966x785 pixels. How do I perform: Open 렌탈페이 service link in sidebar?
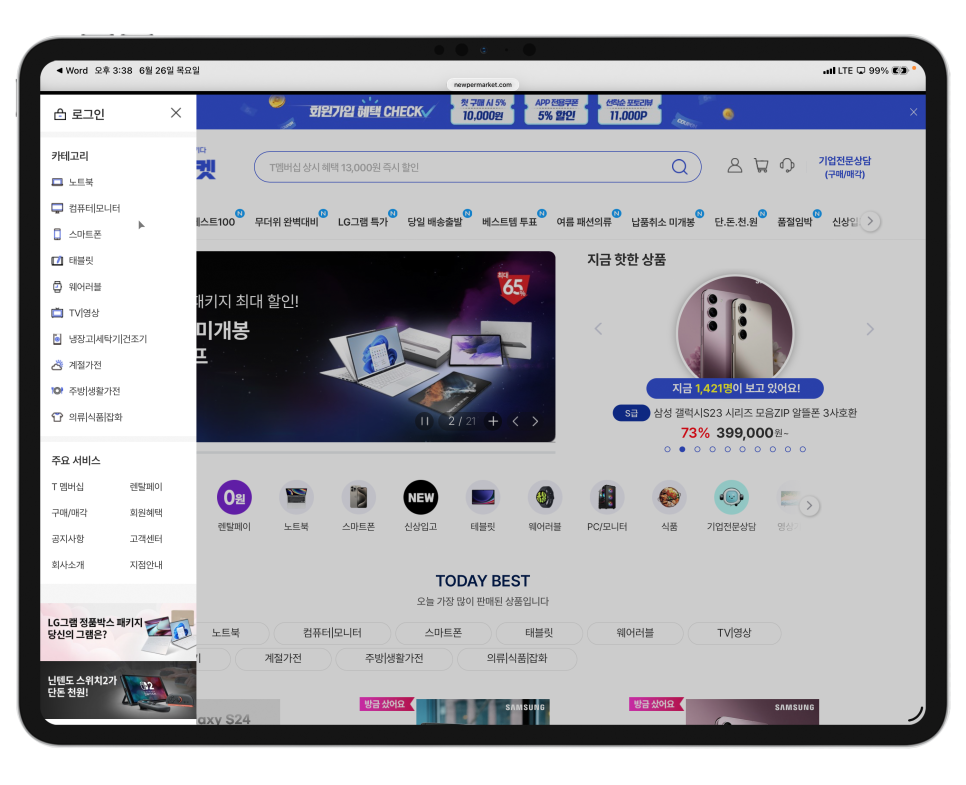(x=146, y=487)
